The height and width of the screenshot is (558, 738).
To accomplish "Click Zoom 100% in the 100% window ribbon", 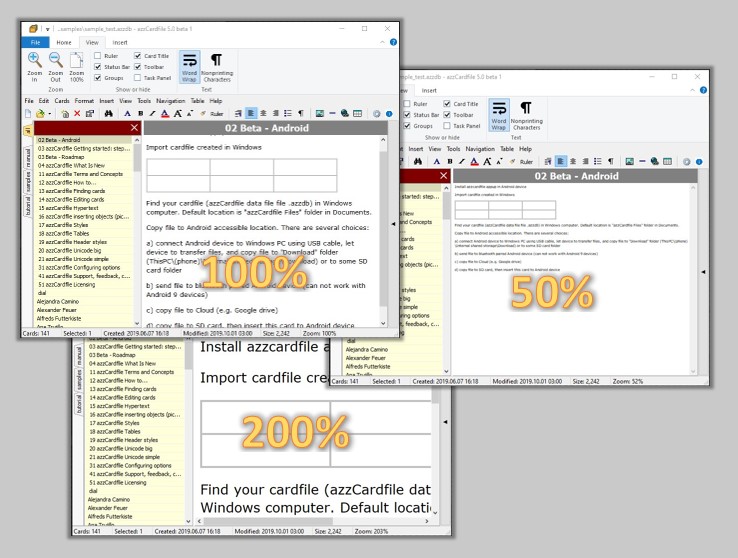I will click(x=77, y=67).
